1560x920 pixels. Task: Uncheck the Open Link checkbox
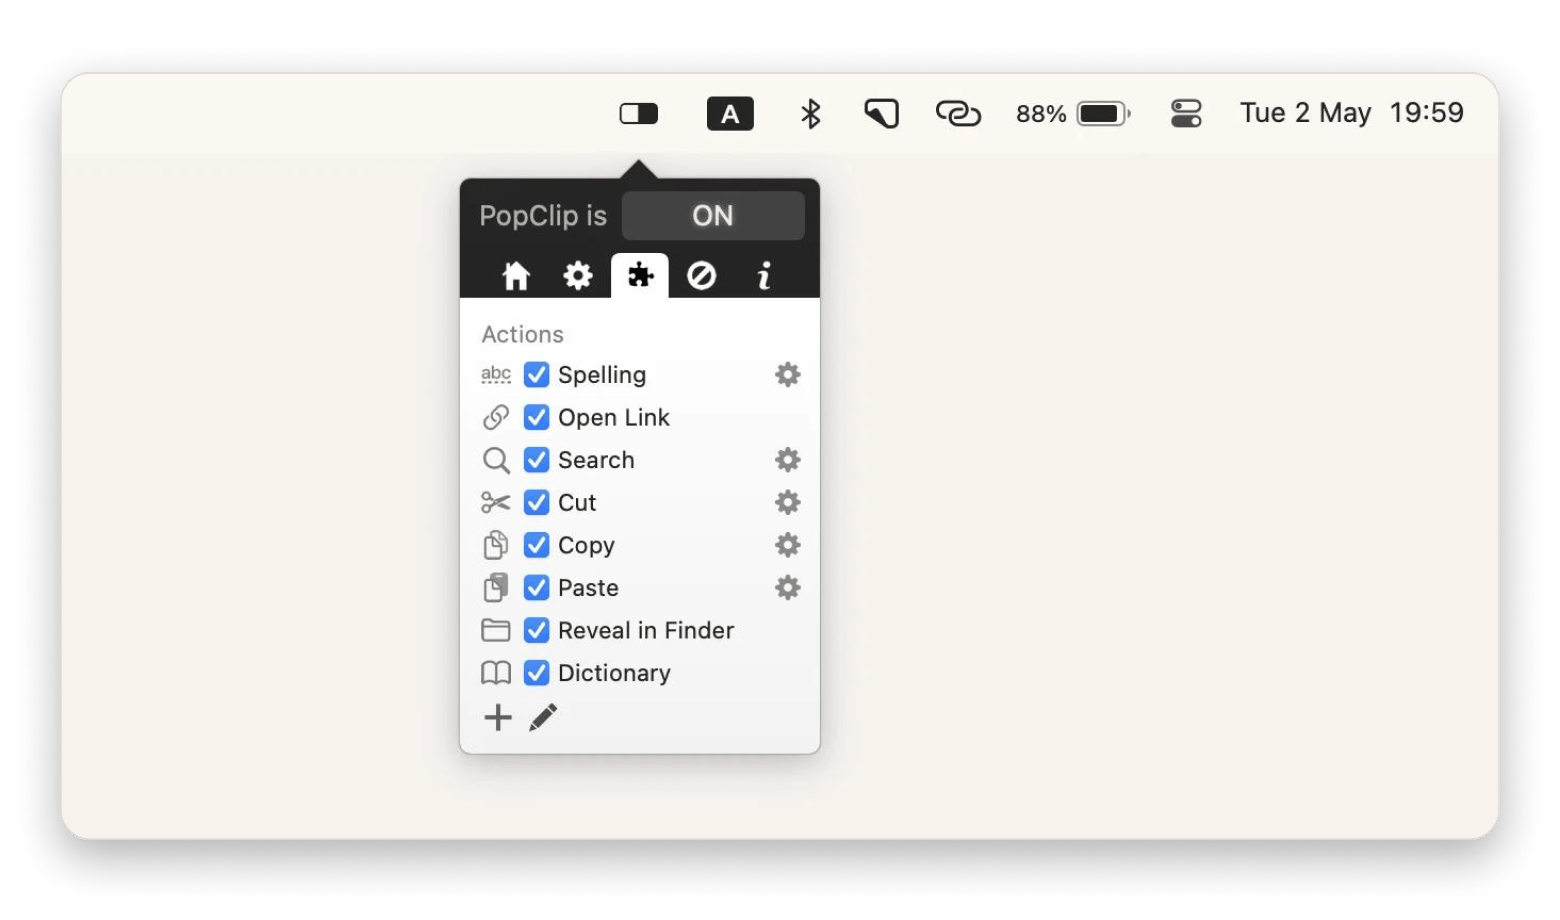537,417
